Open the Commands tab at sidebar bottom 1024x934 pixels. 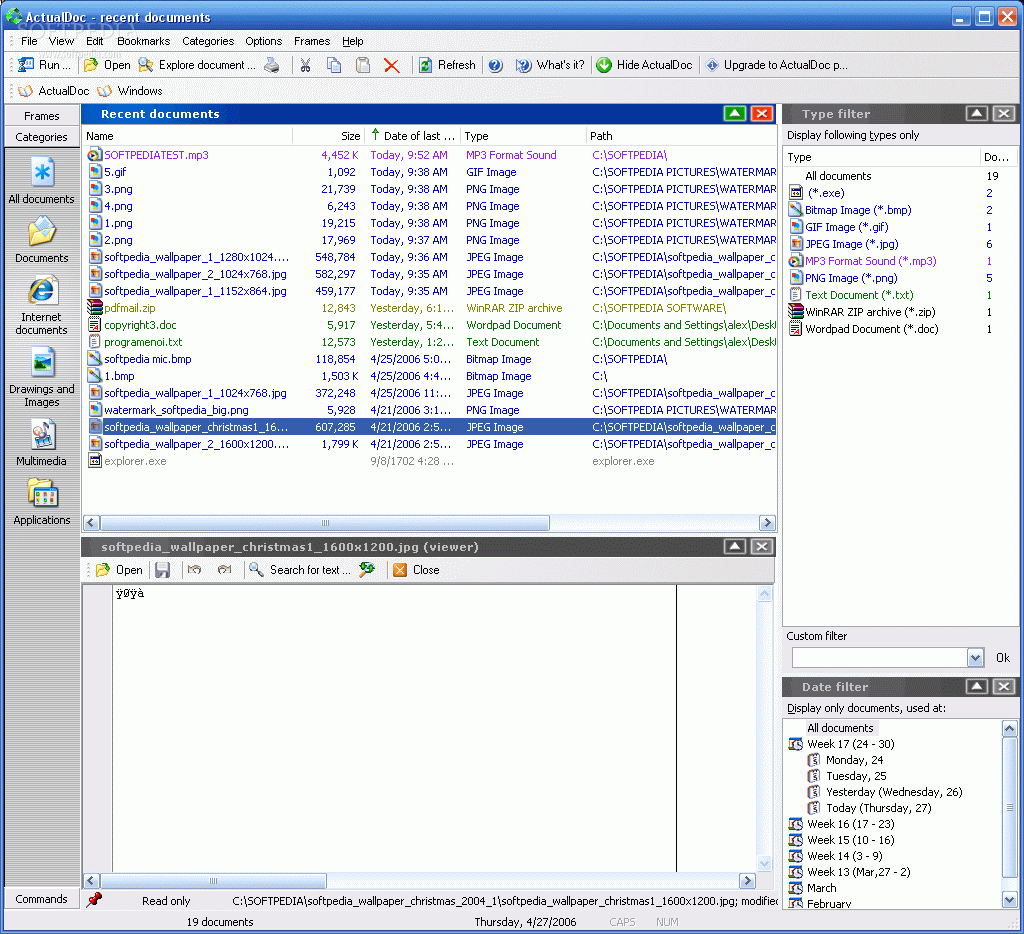coord(42,899)
